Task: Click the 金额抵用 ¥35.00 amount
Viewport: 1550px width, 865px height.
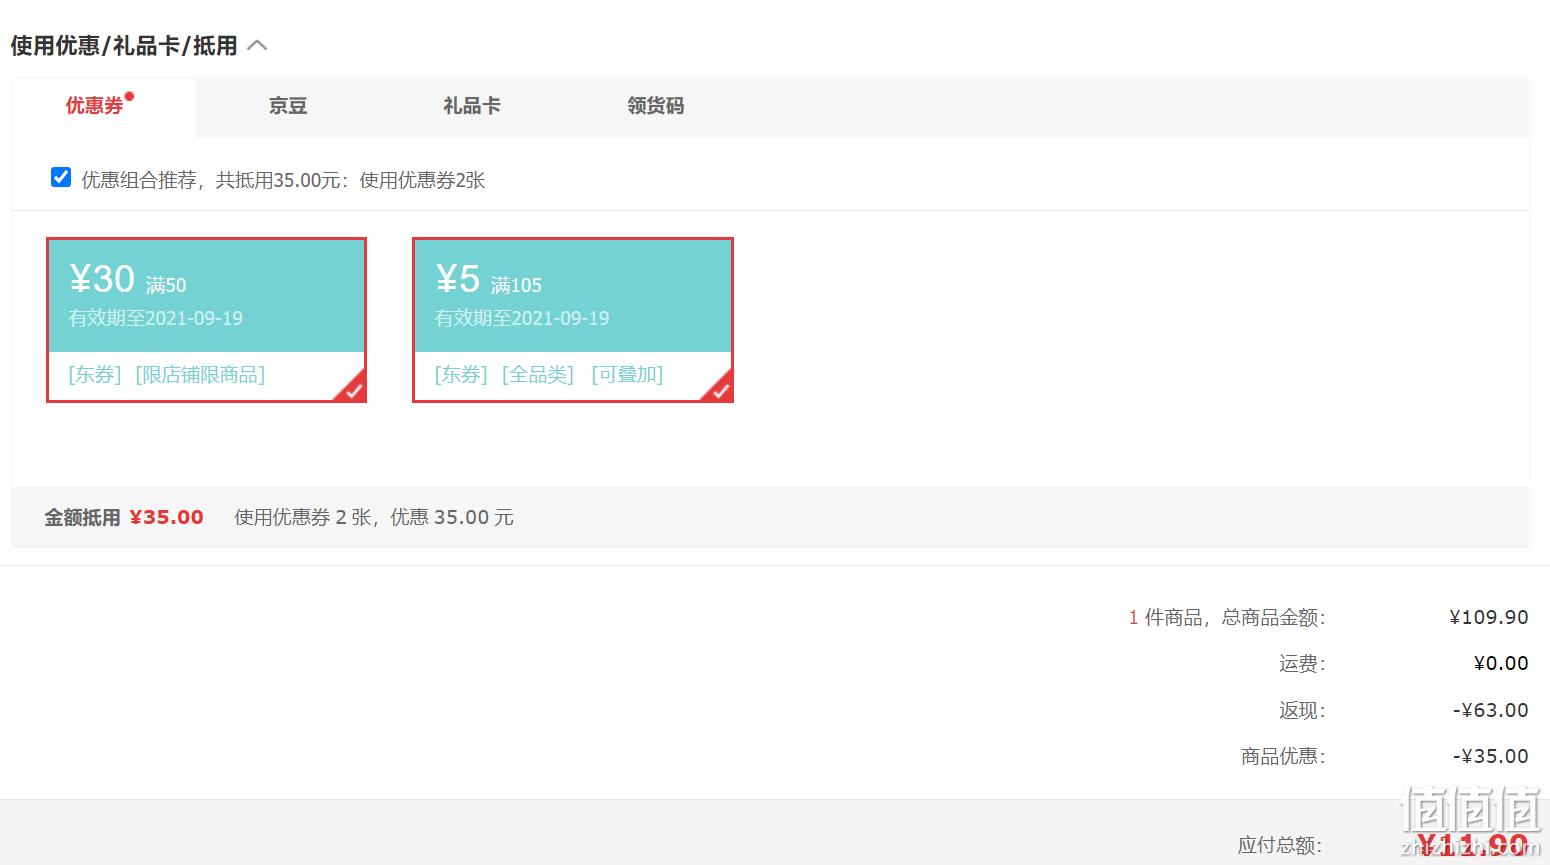Action: tap(166, 517)
